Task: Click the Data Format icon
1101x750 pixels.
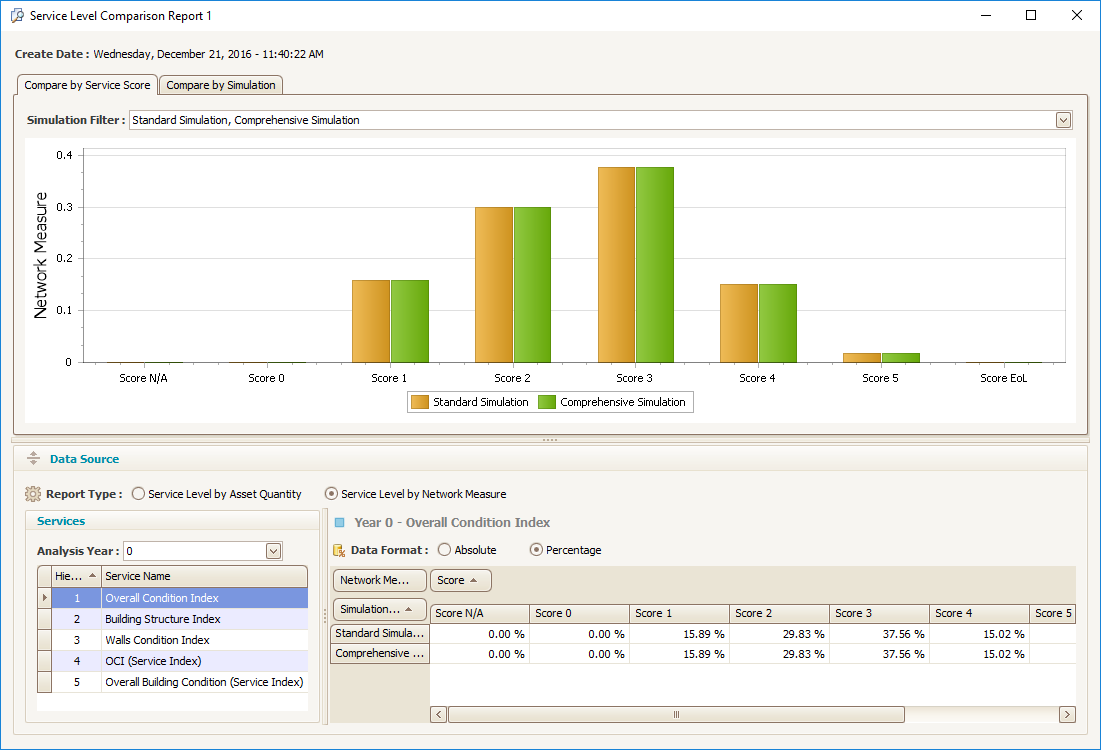Action: point(340,550)
